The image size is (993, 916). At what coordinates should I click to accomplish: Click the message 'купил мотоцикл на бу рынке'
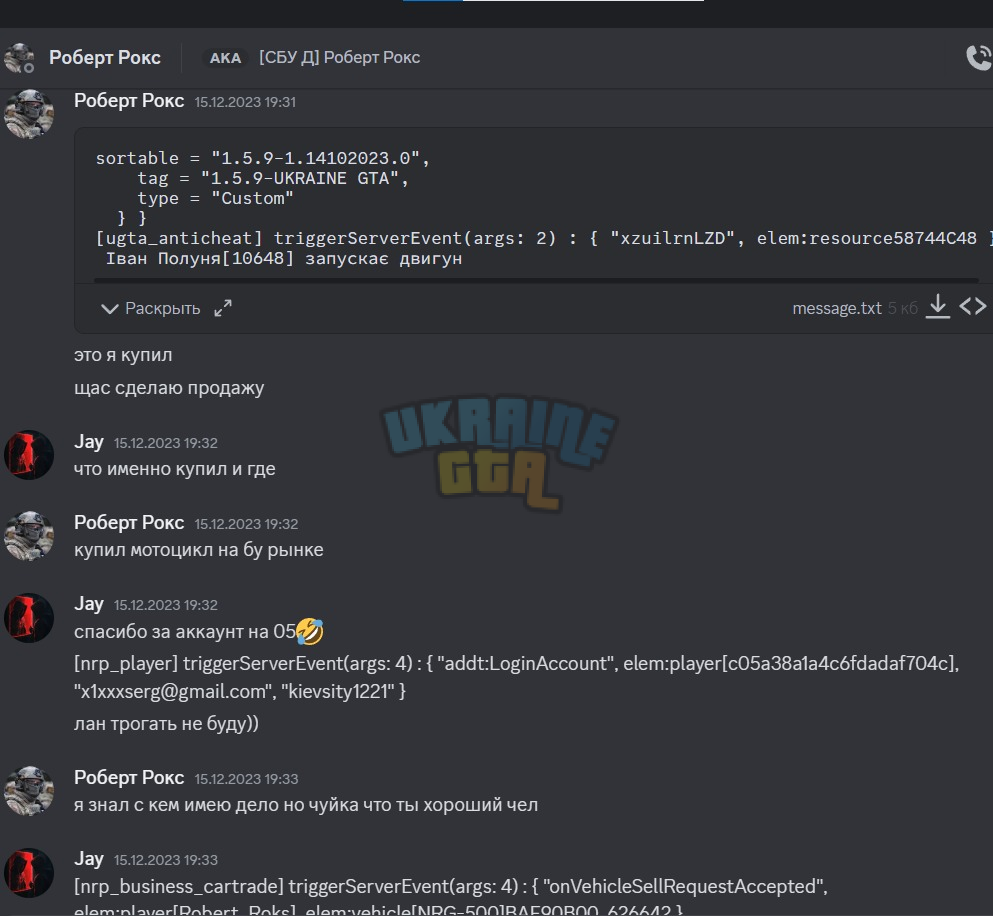[x=199, y=550]
